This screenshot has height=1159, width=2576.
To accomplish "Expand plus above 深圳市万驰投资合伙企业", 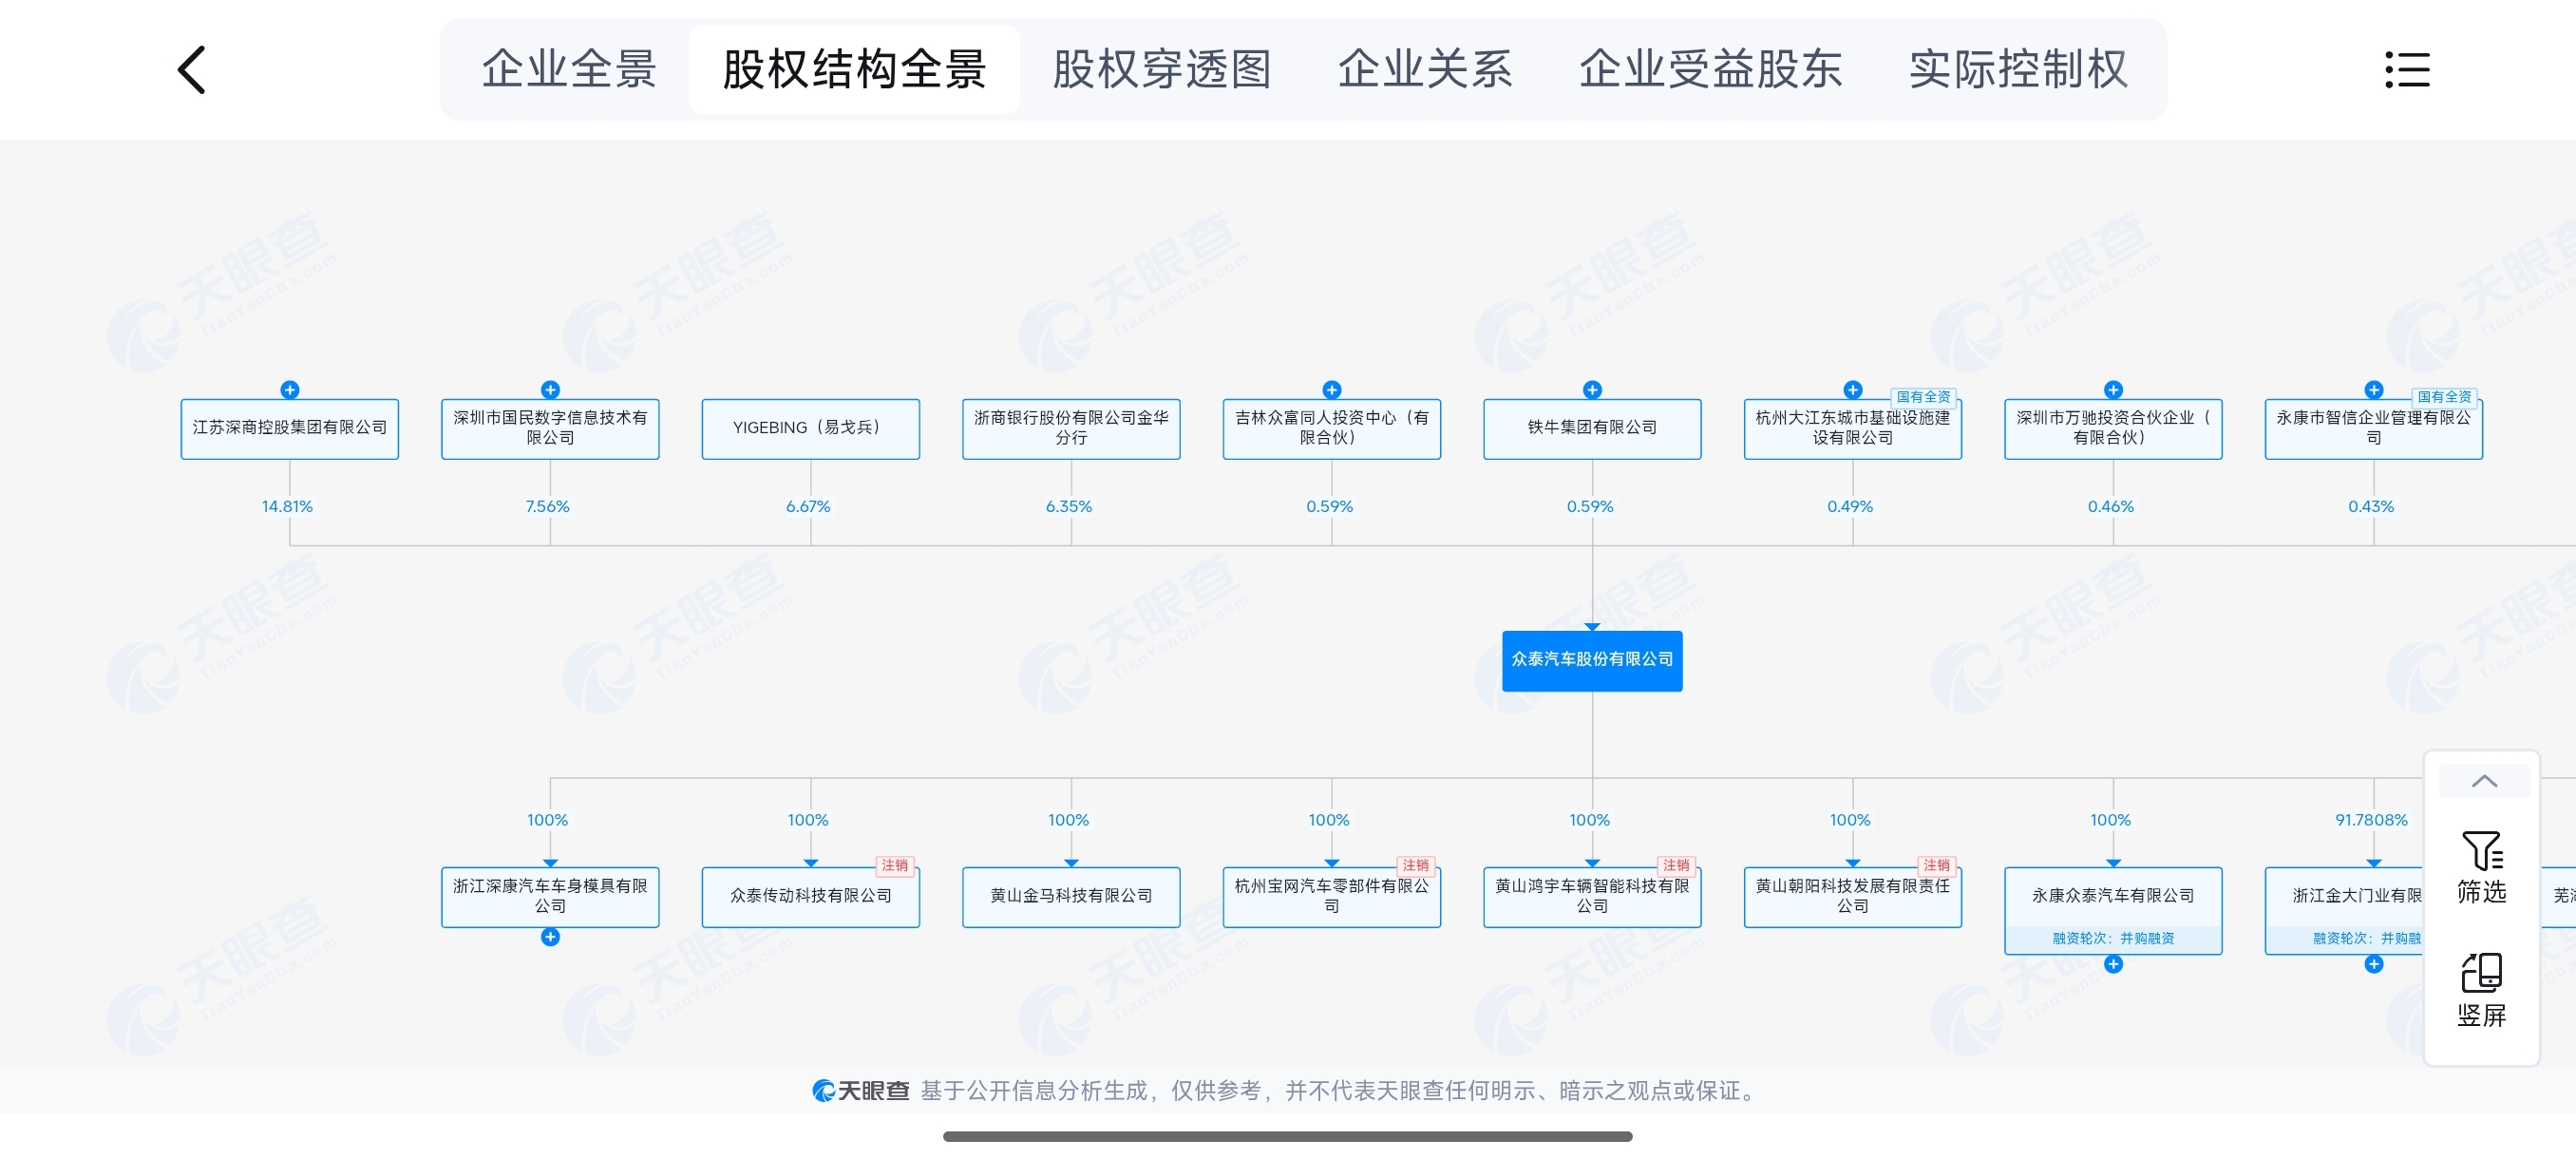I will [x=2113, y=389].
